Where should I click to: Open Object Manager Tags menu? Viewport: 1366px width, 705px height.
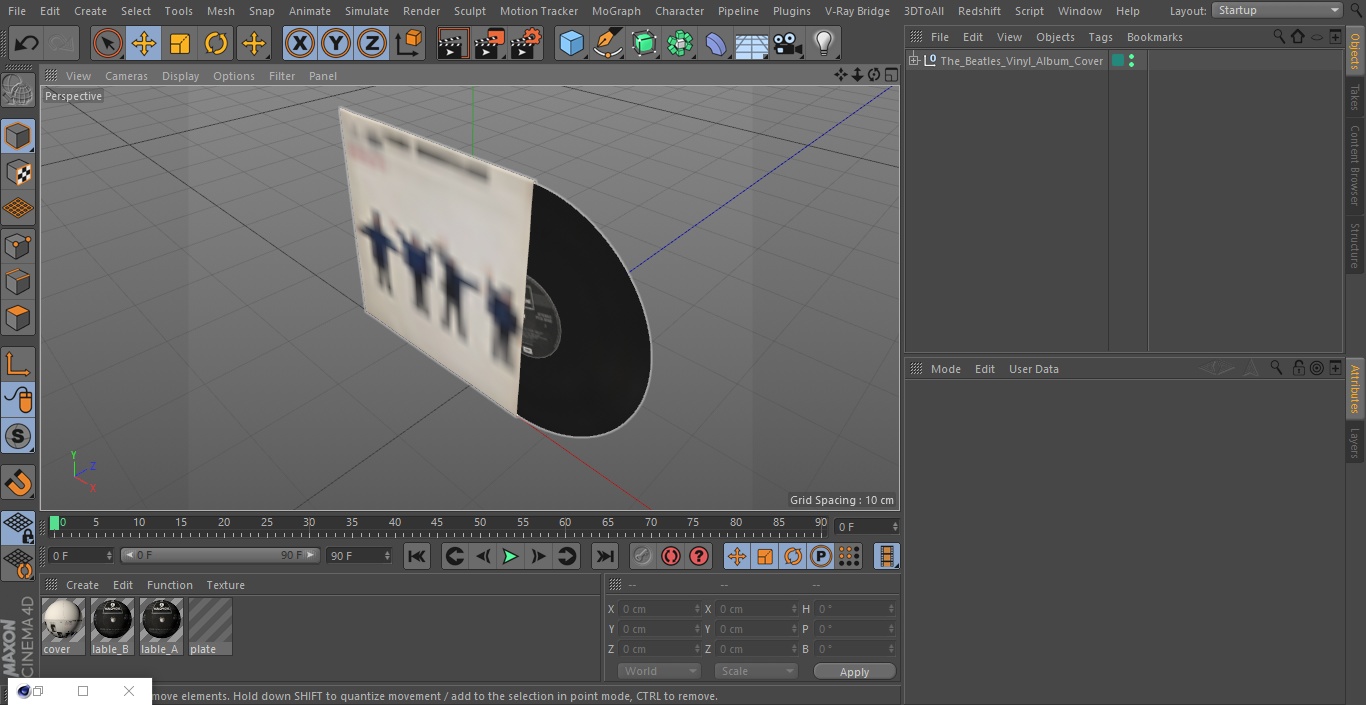1100,37
